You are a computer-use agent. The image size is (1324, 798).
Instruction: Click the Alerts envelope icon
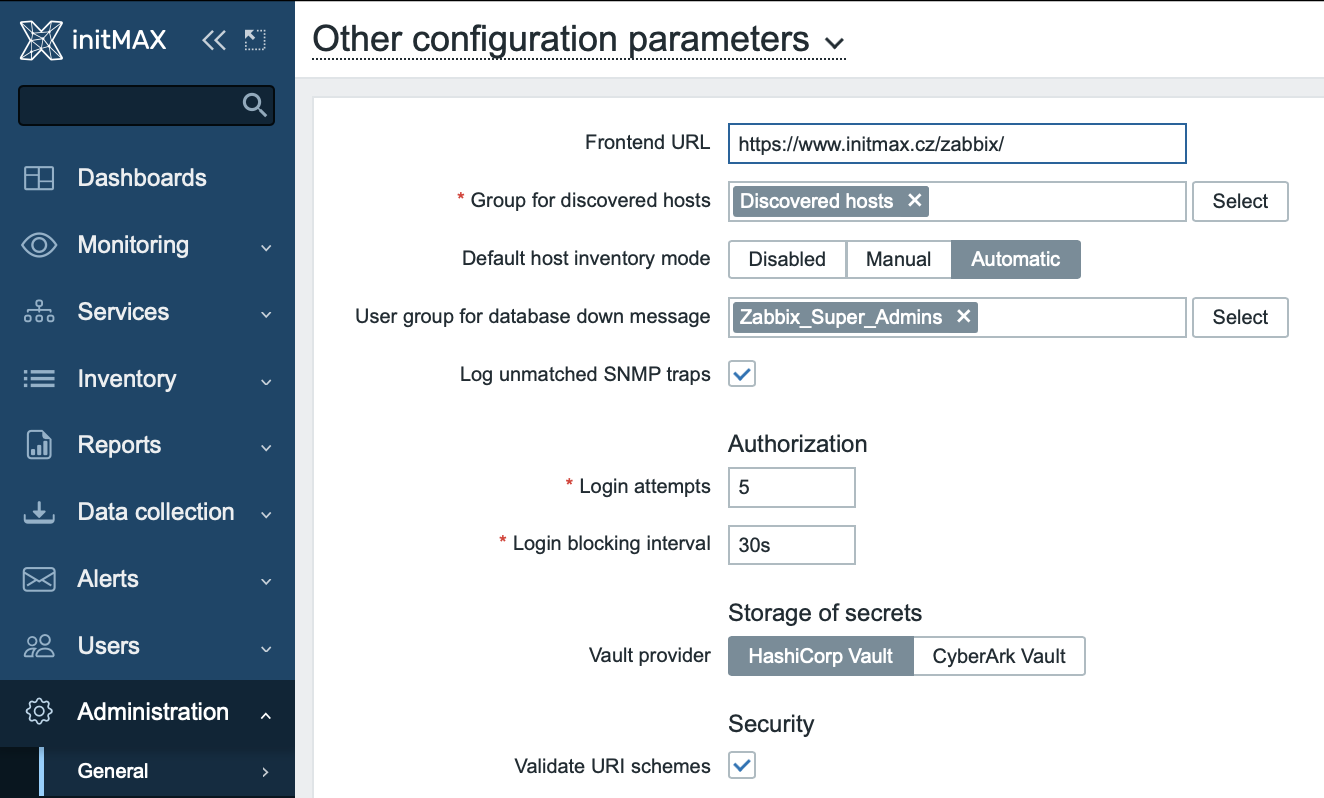pyautogui.click(x=39, y=579)
